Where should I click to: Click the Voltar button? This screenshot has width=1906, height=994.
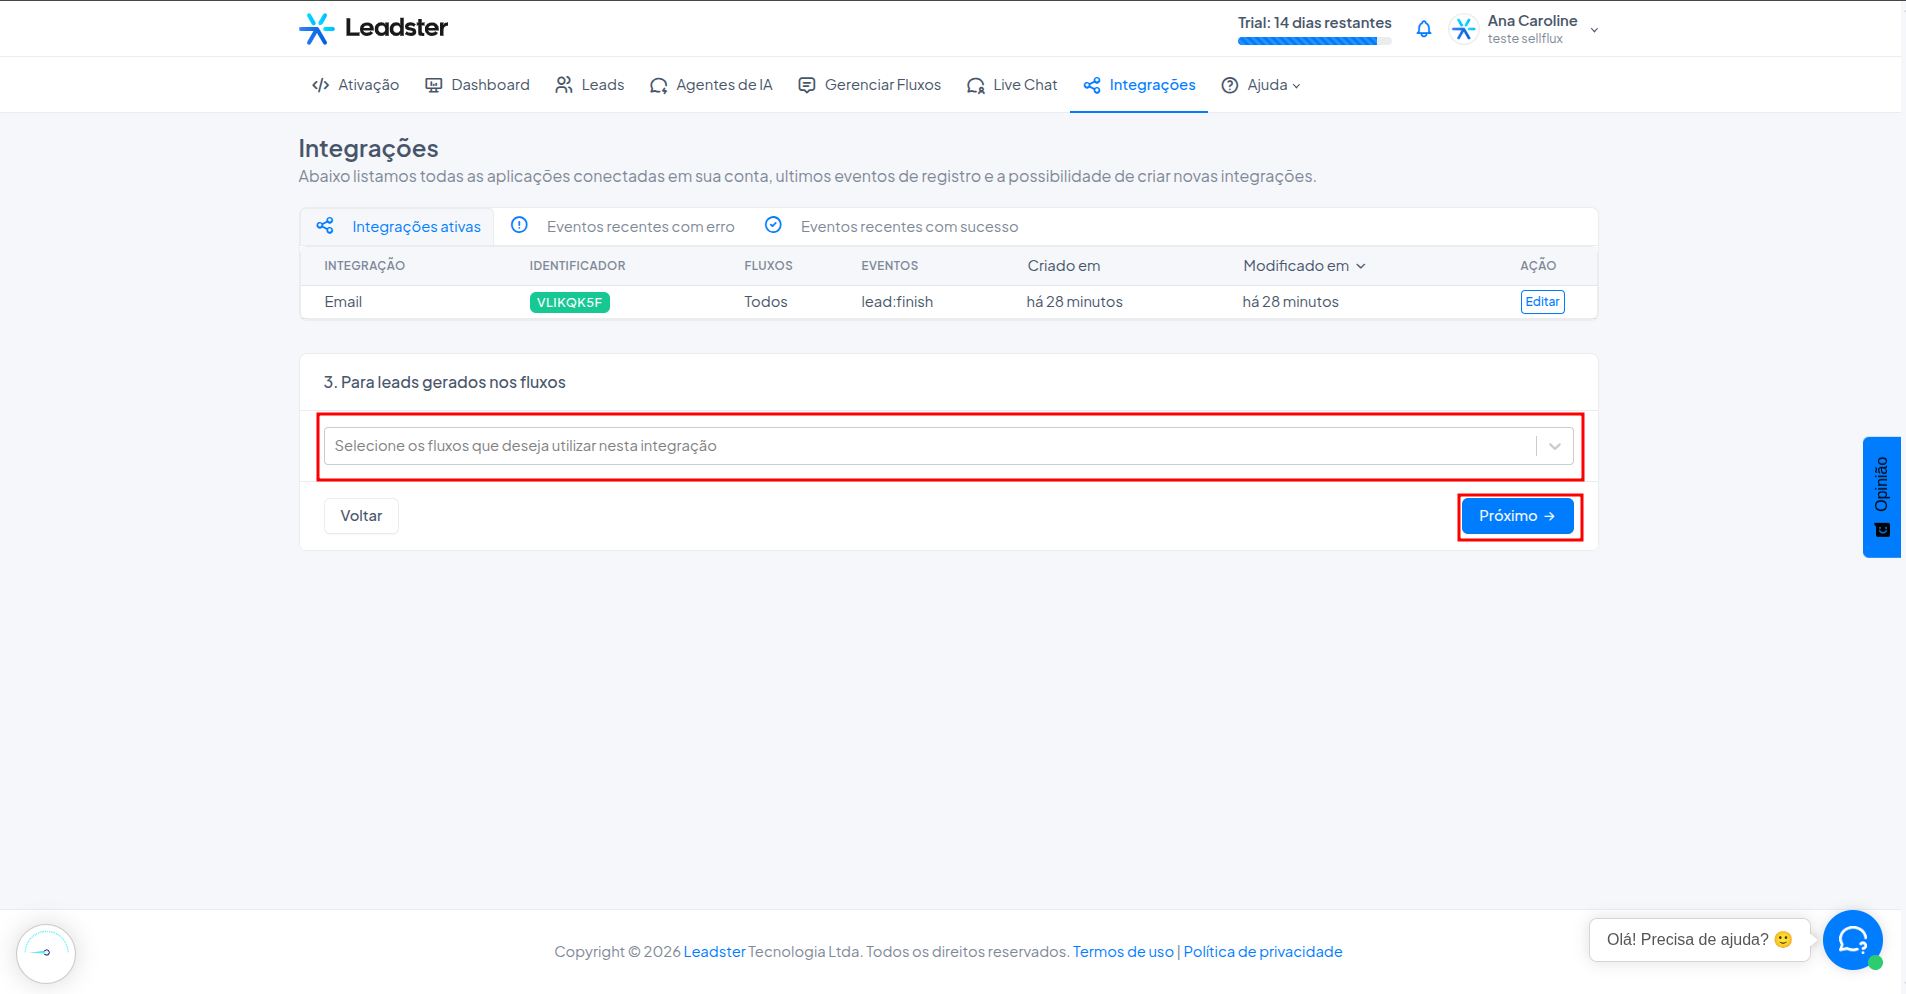(x=361, y=516)
